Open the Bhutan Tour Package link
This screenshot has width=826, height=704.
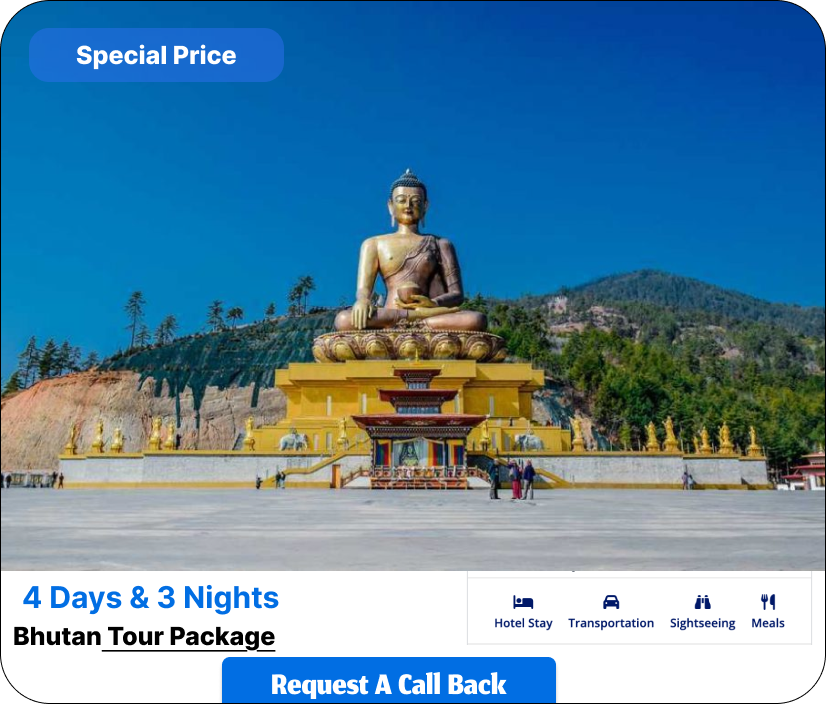pyautogui.click(x=144, y=637)
